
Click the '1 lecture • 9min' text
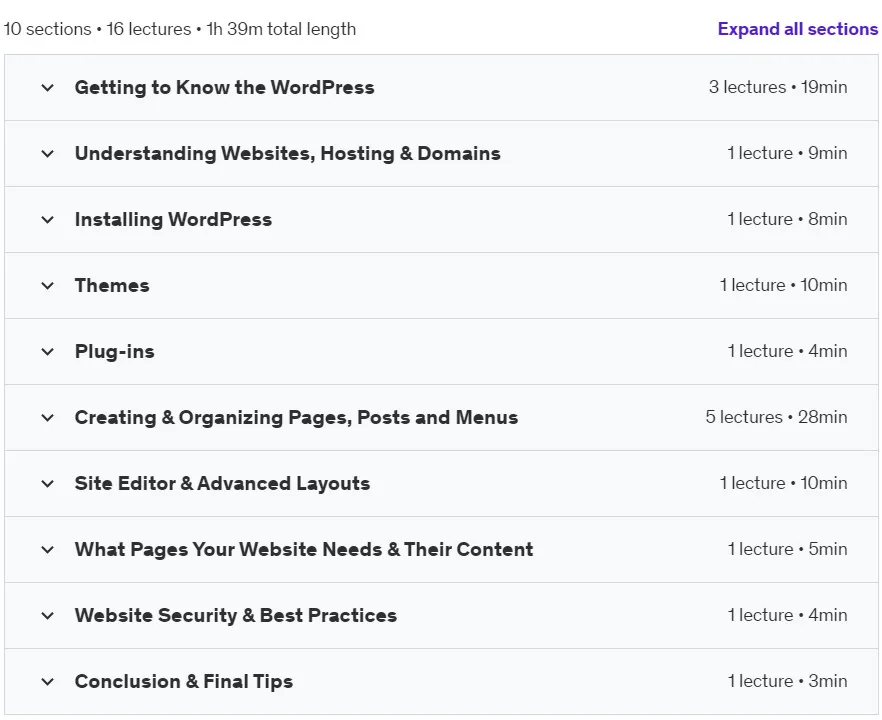pos(787,153)
